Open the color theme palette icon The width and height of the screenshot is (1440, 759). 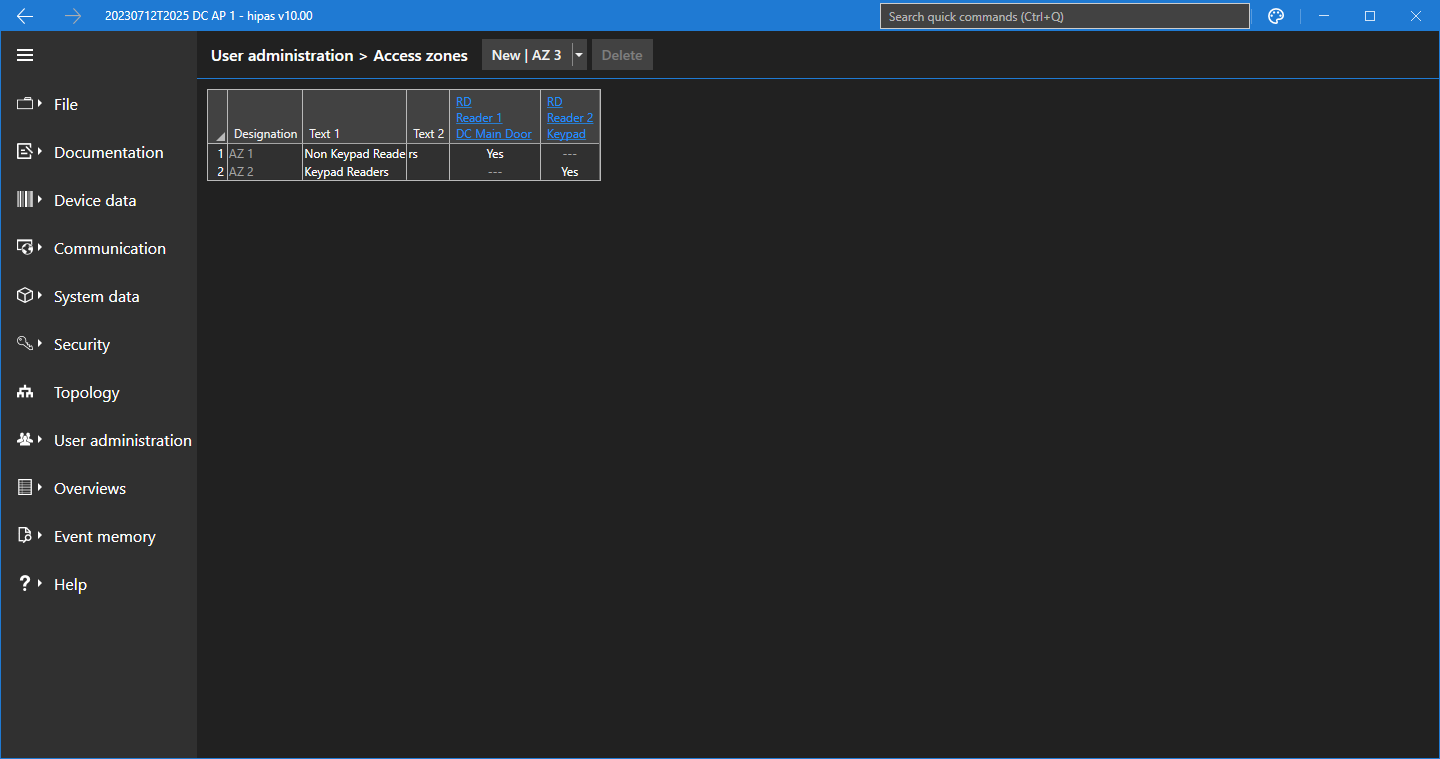point(1275,16)
